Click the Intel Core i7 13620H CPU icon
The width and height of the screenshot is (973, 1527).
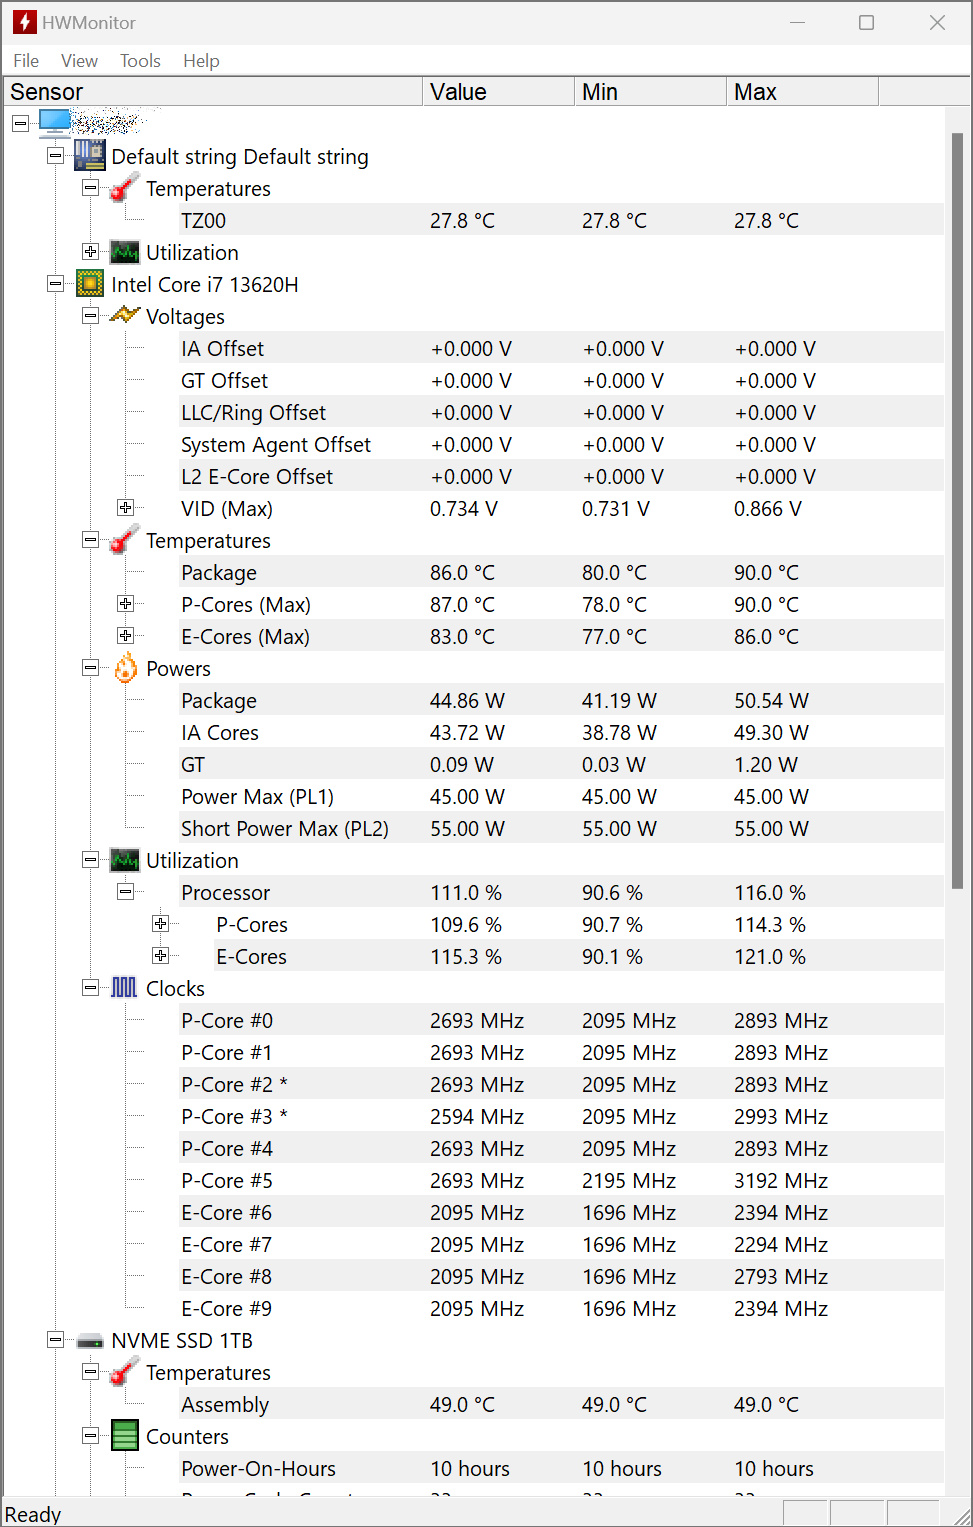(89, 284)
